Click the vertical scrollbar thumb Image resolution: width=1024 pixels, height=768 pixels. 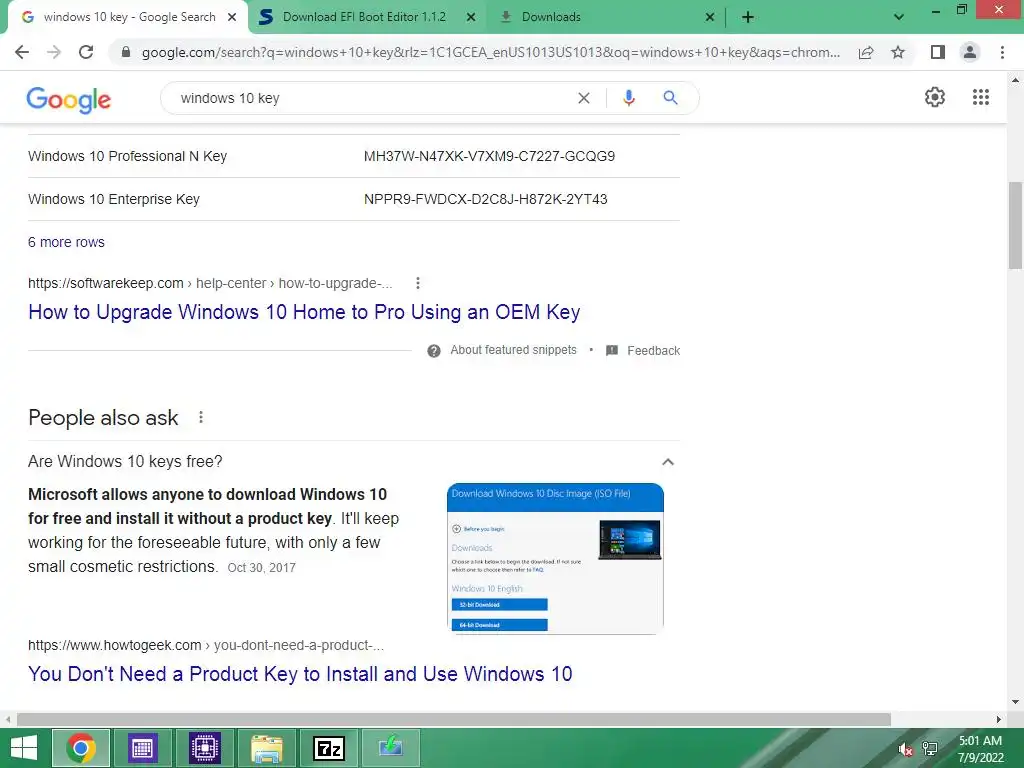[1015, 225]
